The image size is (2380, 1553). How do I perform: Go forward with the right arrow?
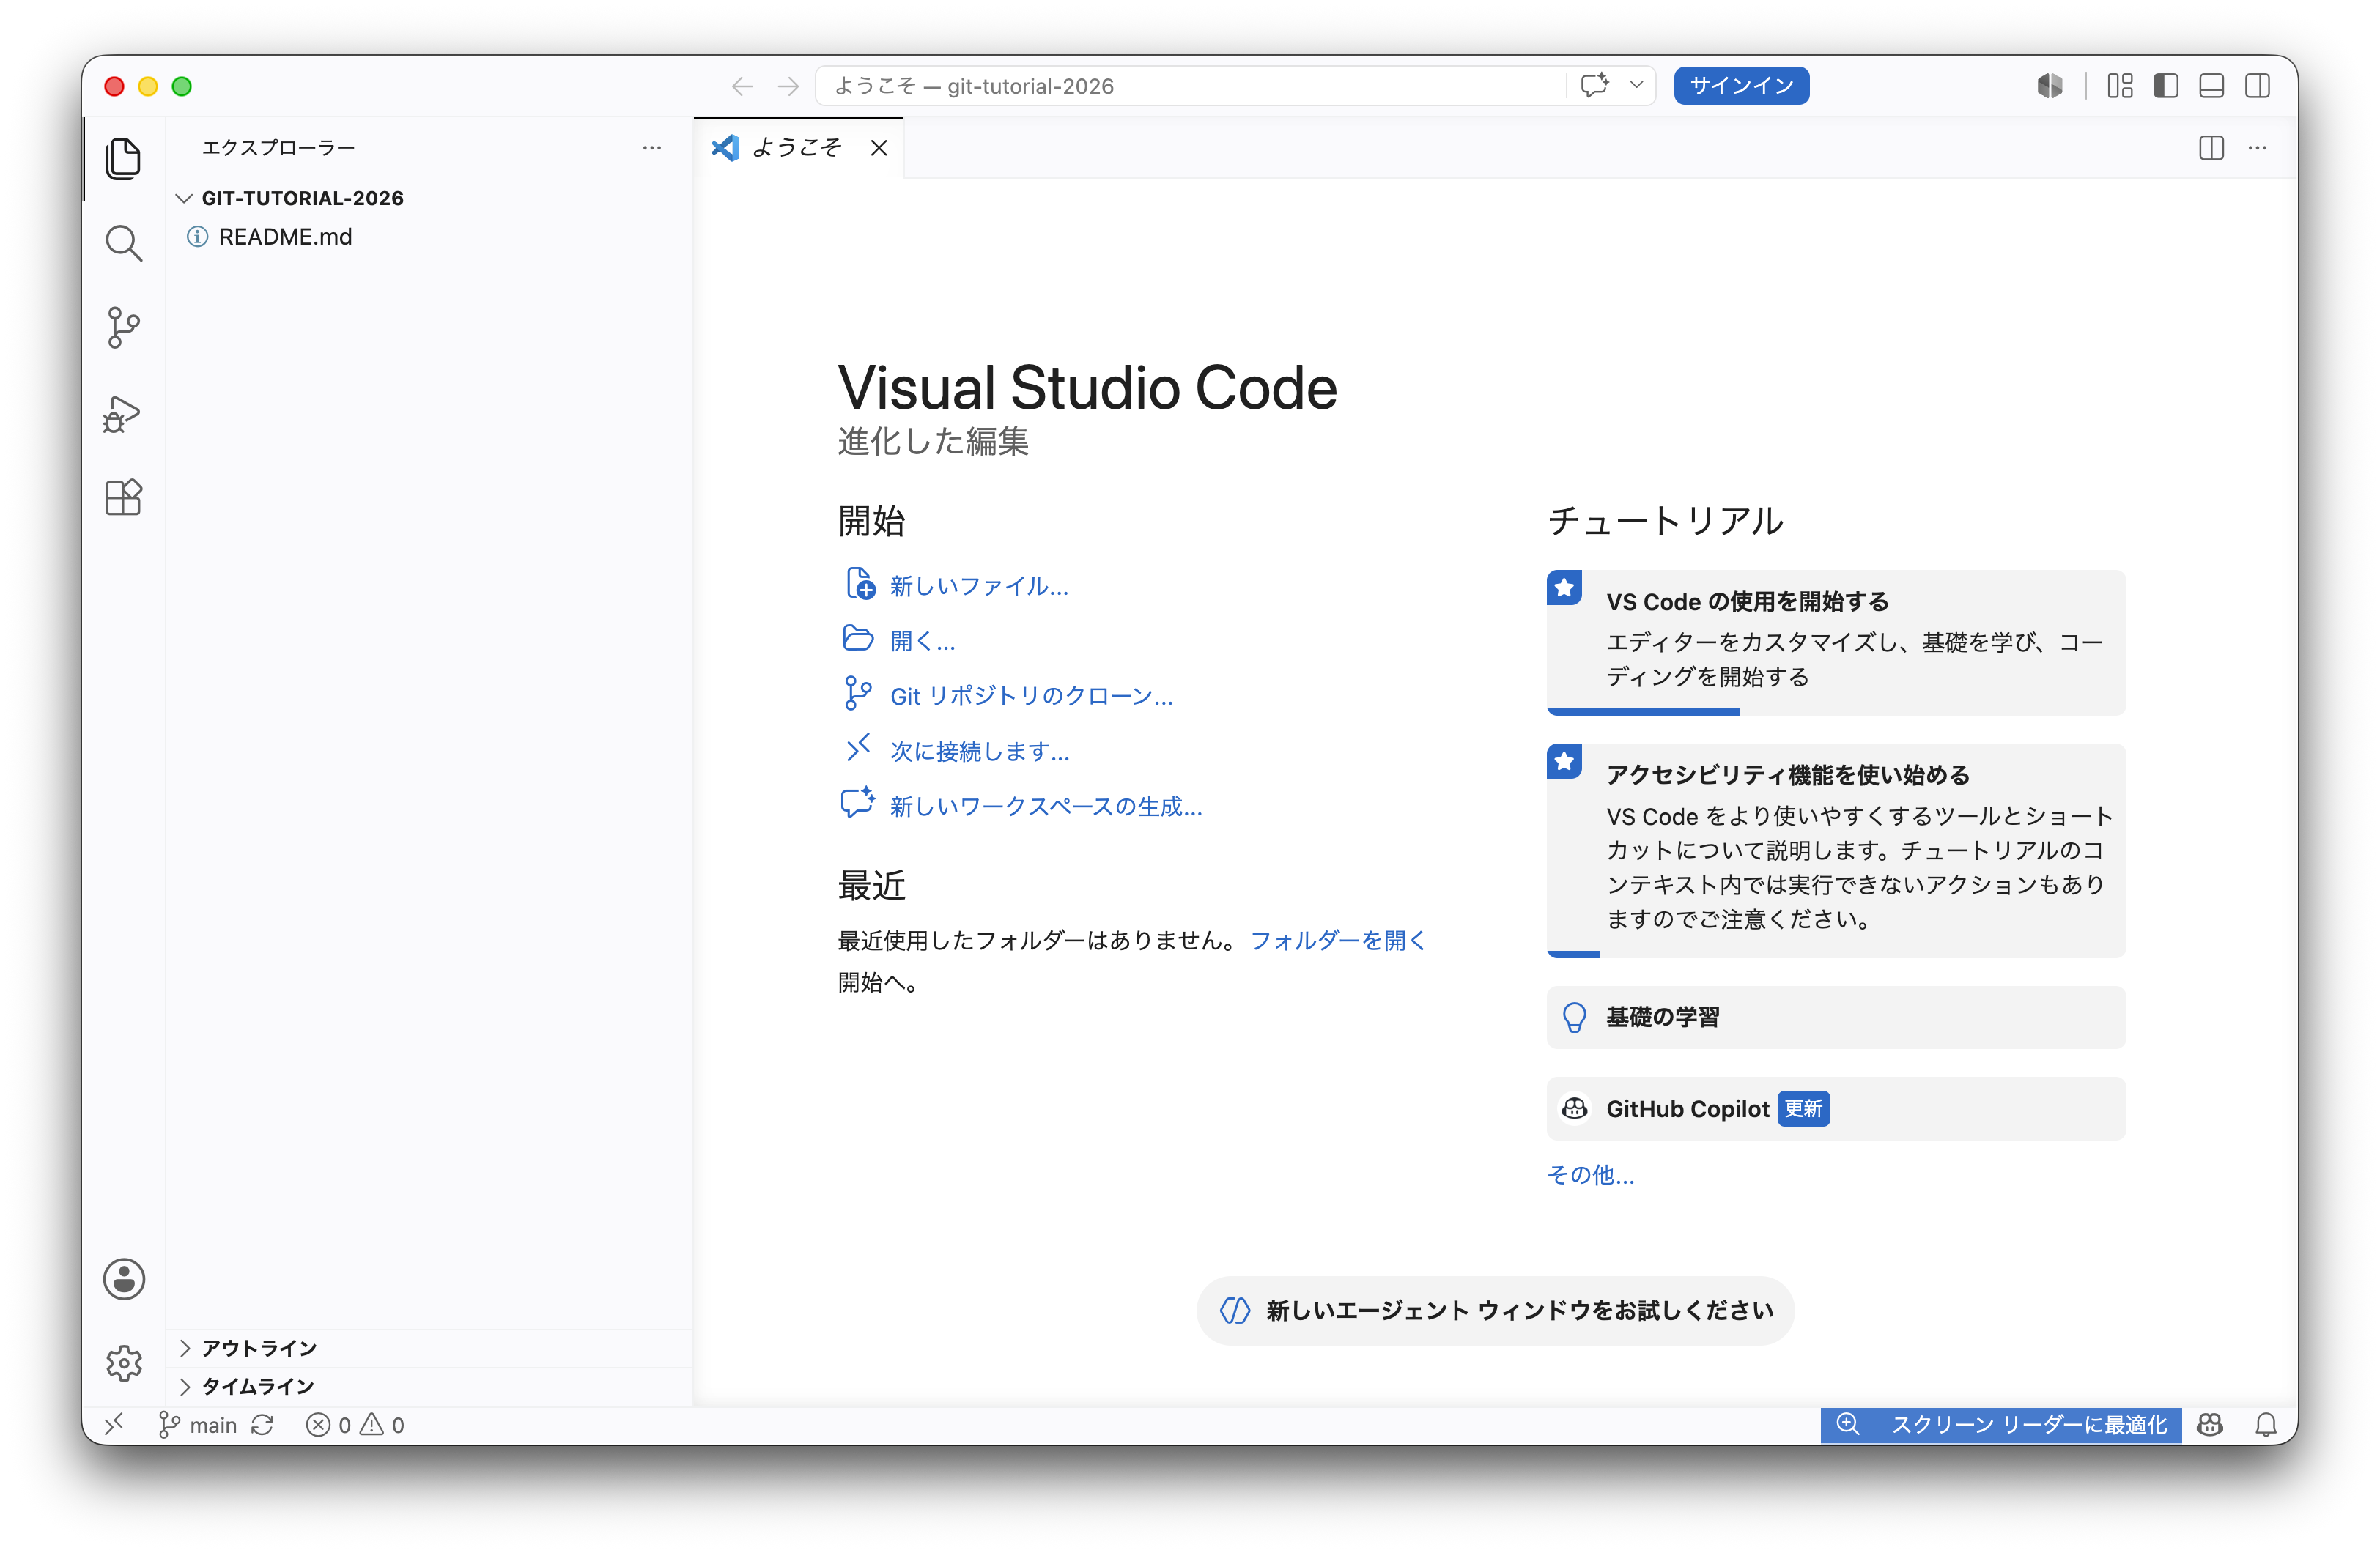pos(788,87)
